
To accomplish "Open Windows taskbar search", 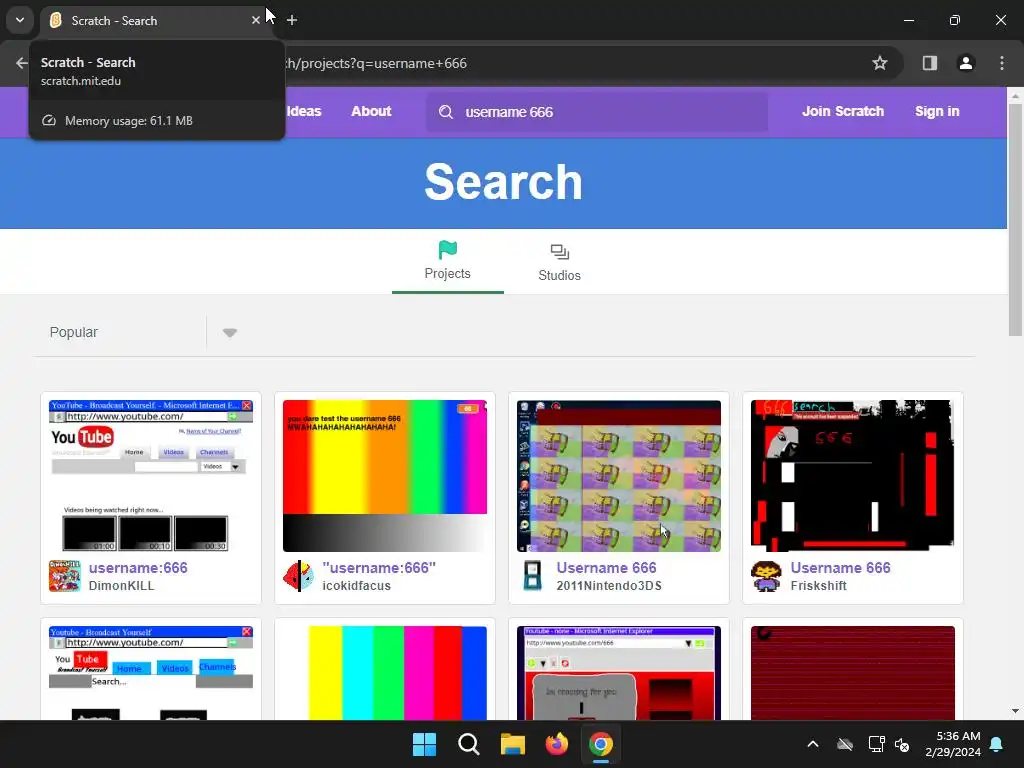I will point(468,744).
